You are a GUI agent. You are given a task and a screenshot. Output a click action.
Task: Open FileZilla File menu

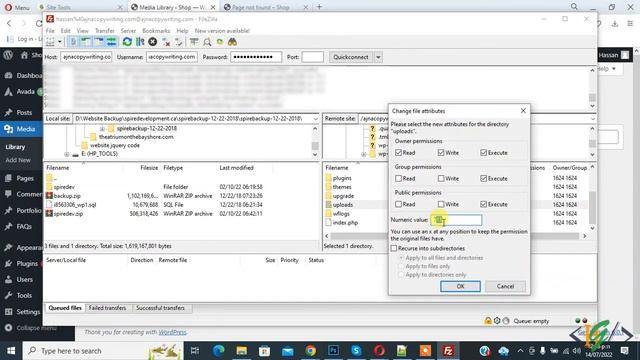tap(50, 31)
